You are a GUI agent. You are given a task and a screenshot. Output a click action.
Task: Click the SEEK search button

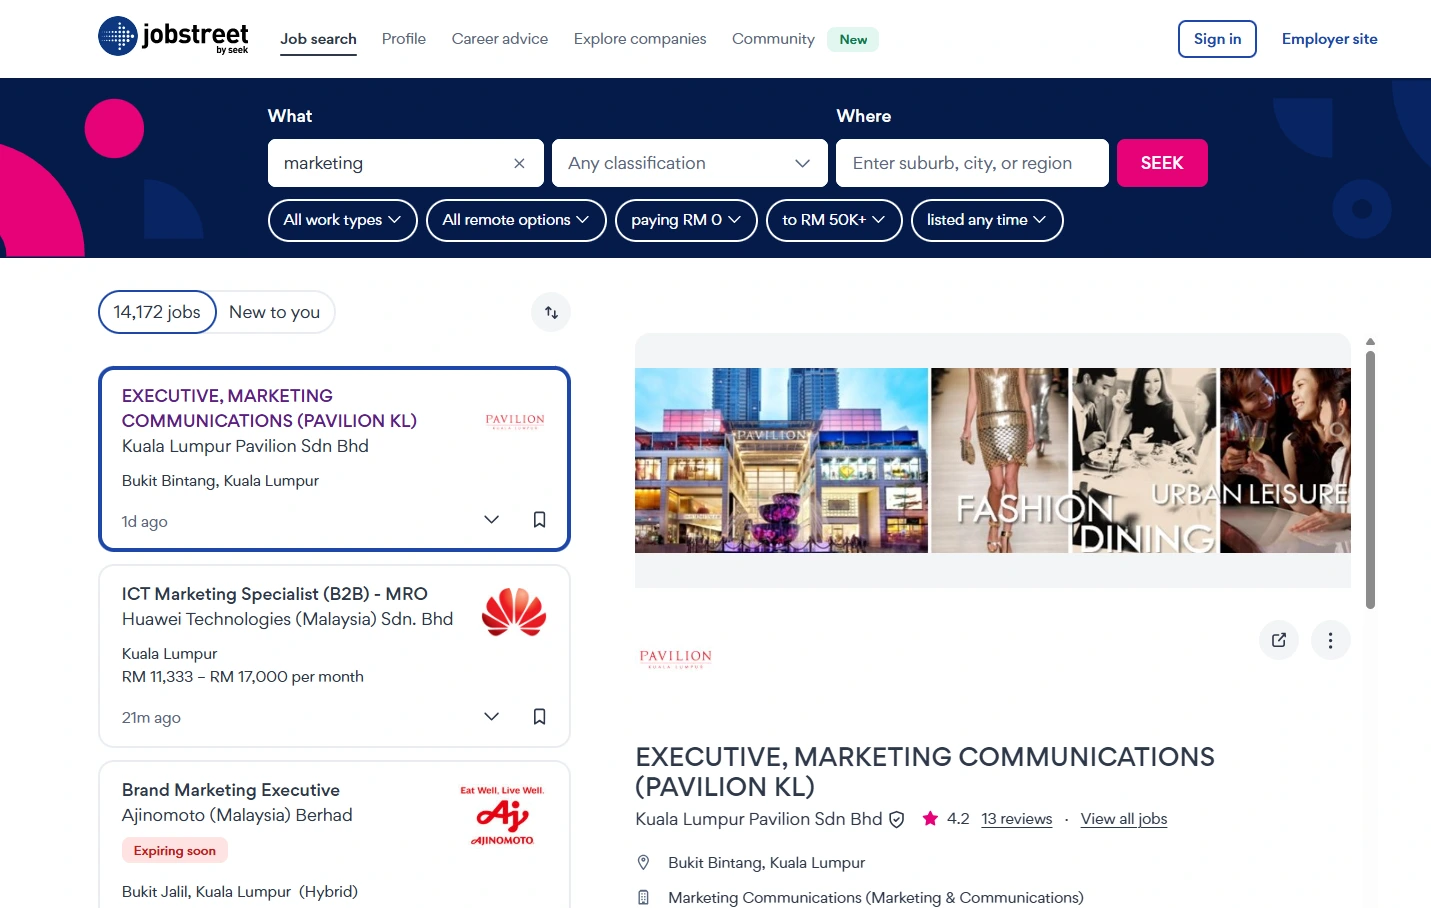point(1162,163)
